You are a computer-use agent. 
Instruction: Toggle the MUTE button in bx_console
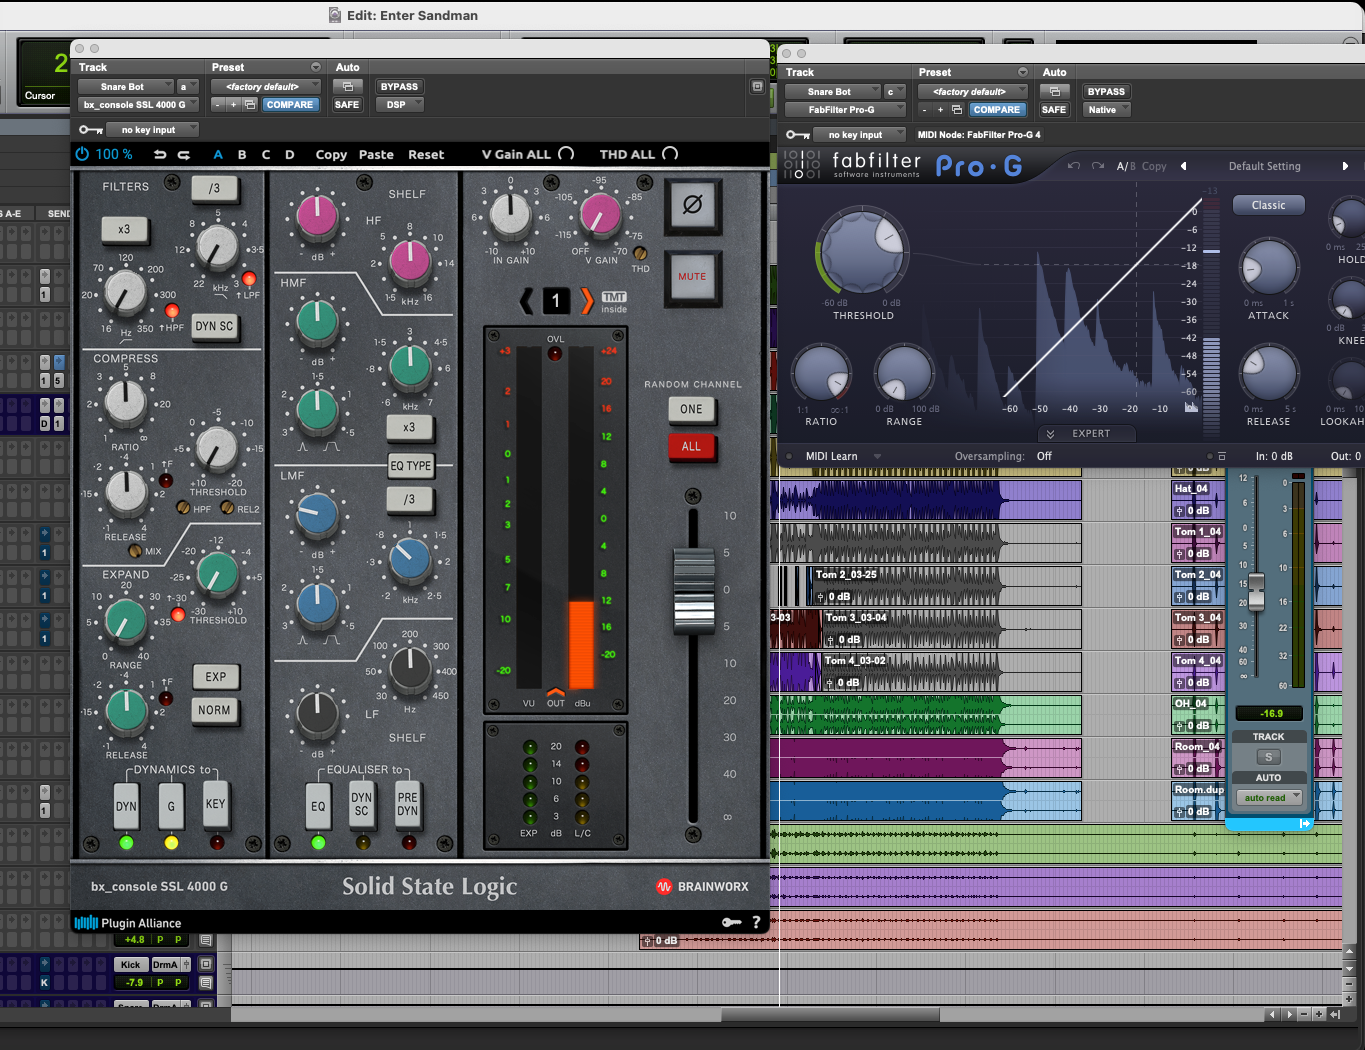coord(692,277)
